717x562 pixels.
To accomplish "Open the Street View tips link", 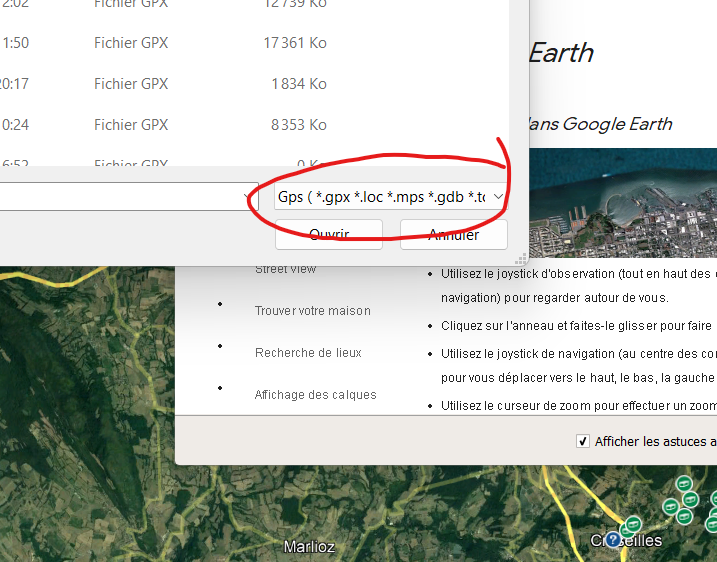I will point(285,269).
